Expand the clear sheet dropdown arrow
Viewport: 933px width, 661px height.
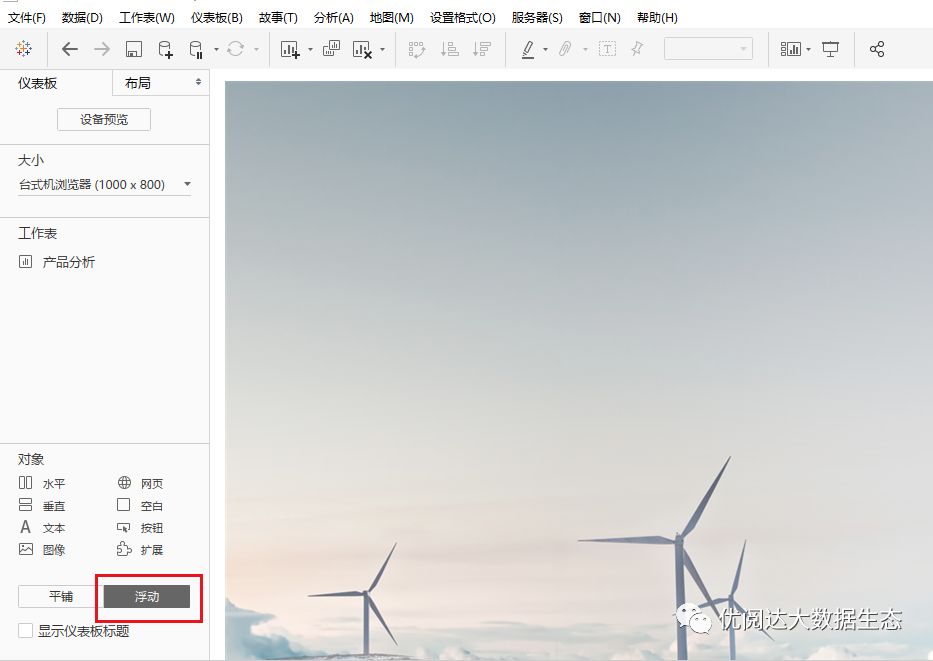(382, 49)
